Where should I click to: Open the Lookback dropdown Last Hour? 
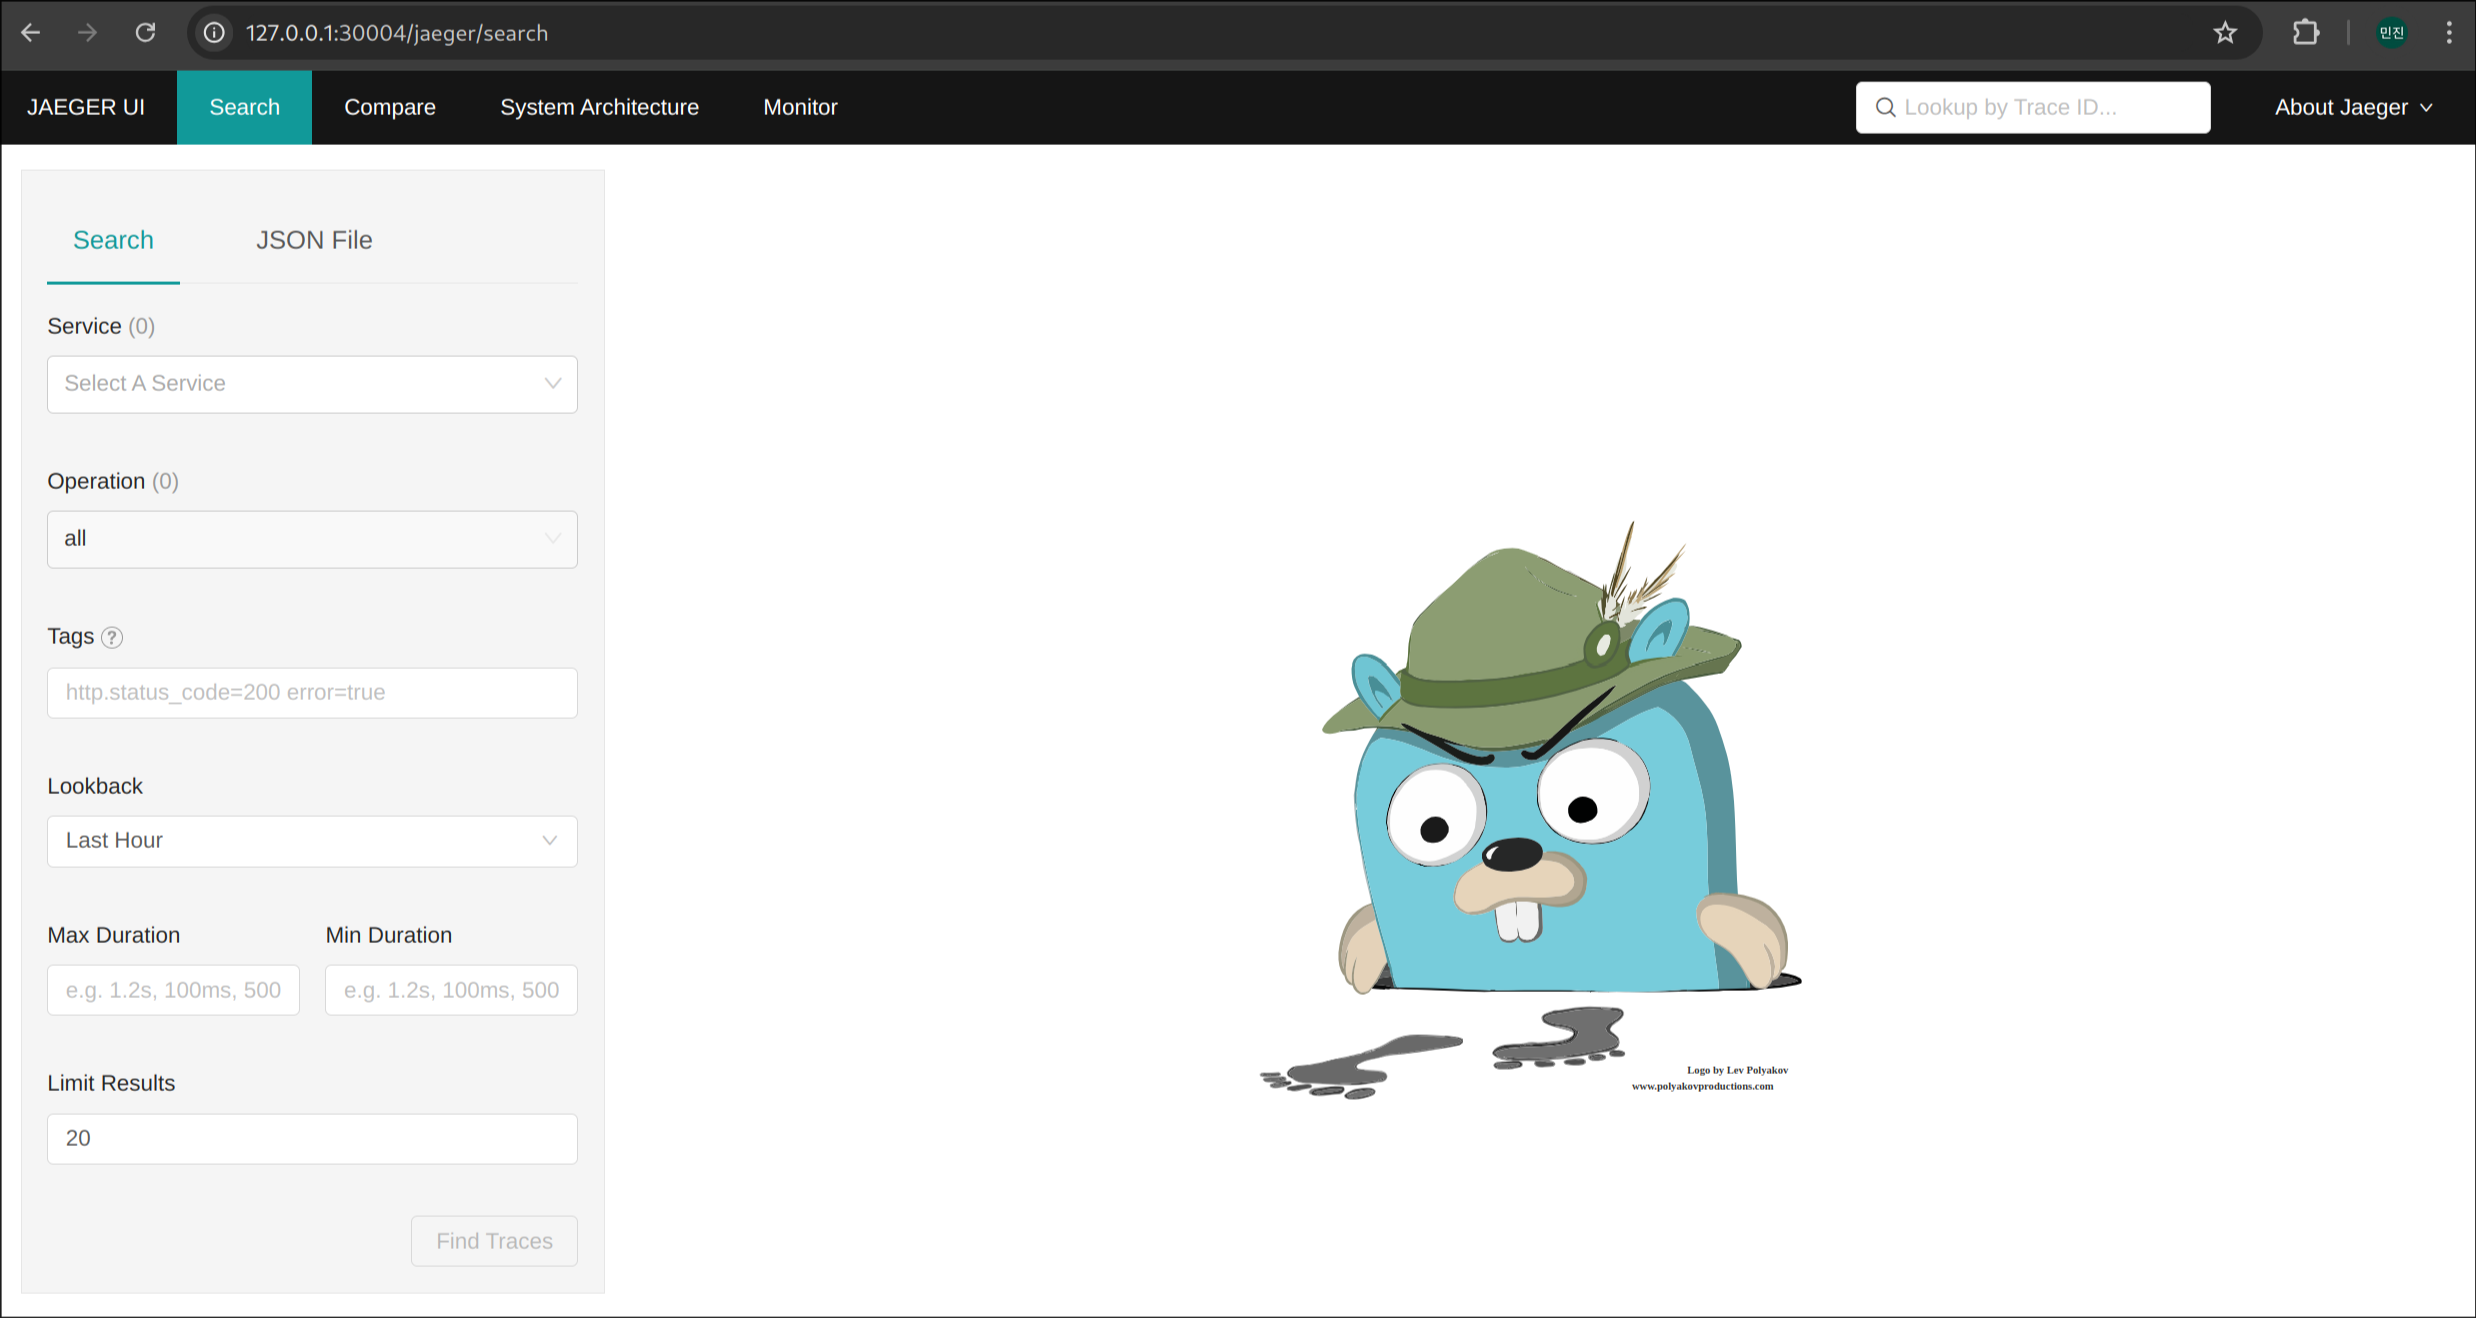tap(312, 841)
